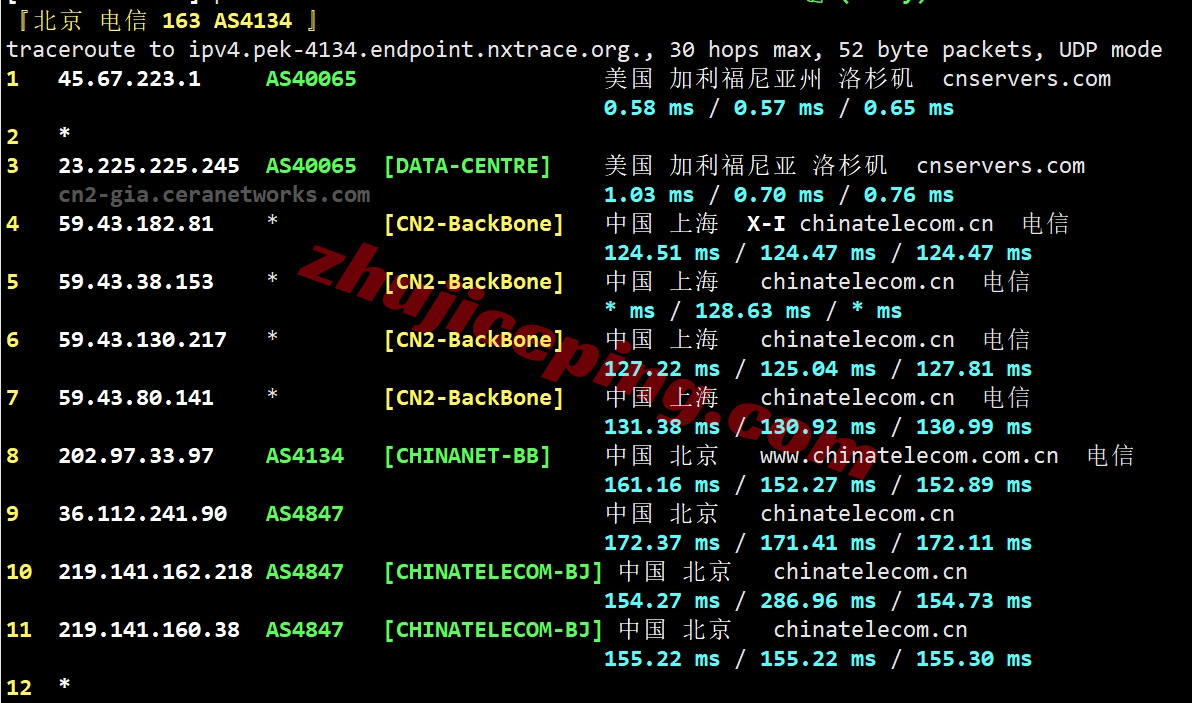Image resolution: width=1192 pixels, height=703 pixels.
Task: Click IP address 59.43.182.81
Action: pos(136,224)
